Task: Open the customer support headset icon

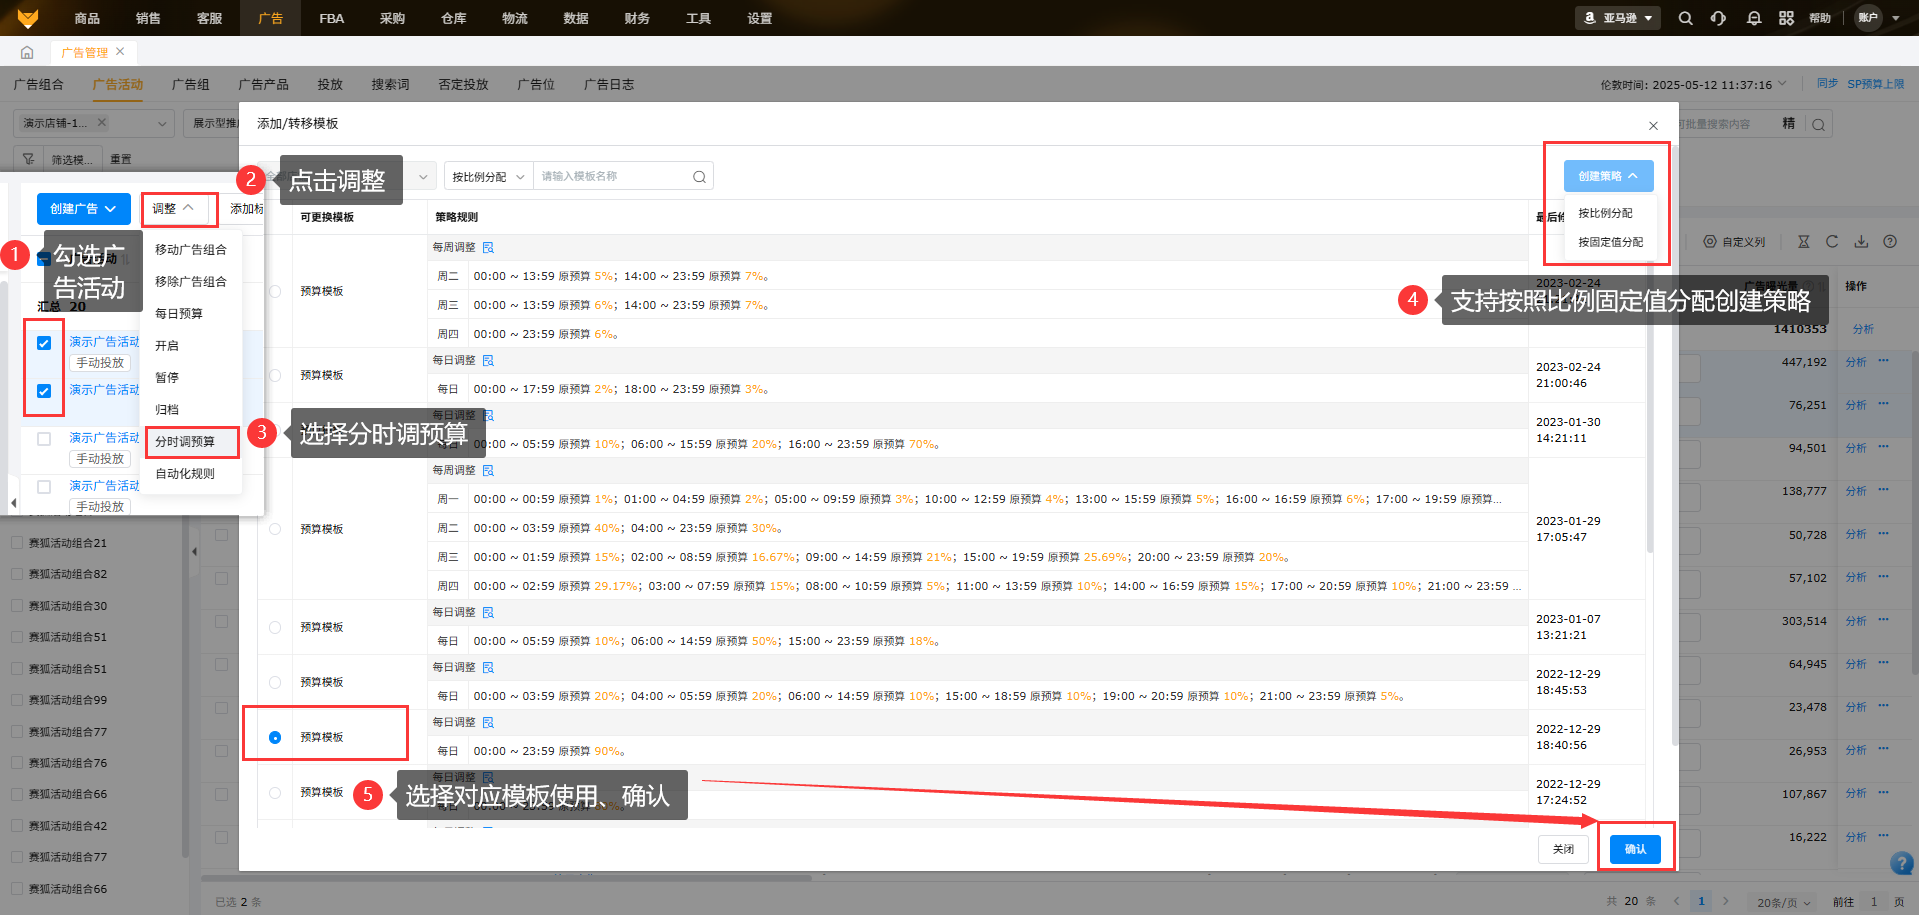Action: (1718, 18)
